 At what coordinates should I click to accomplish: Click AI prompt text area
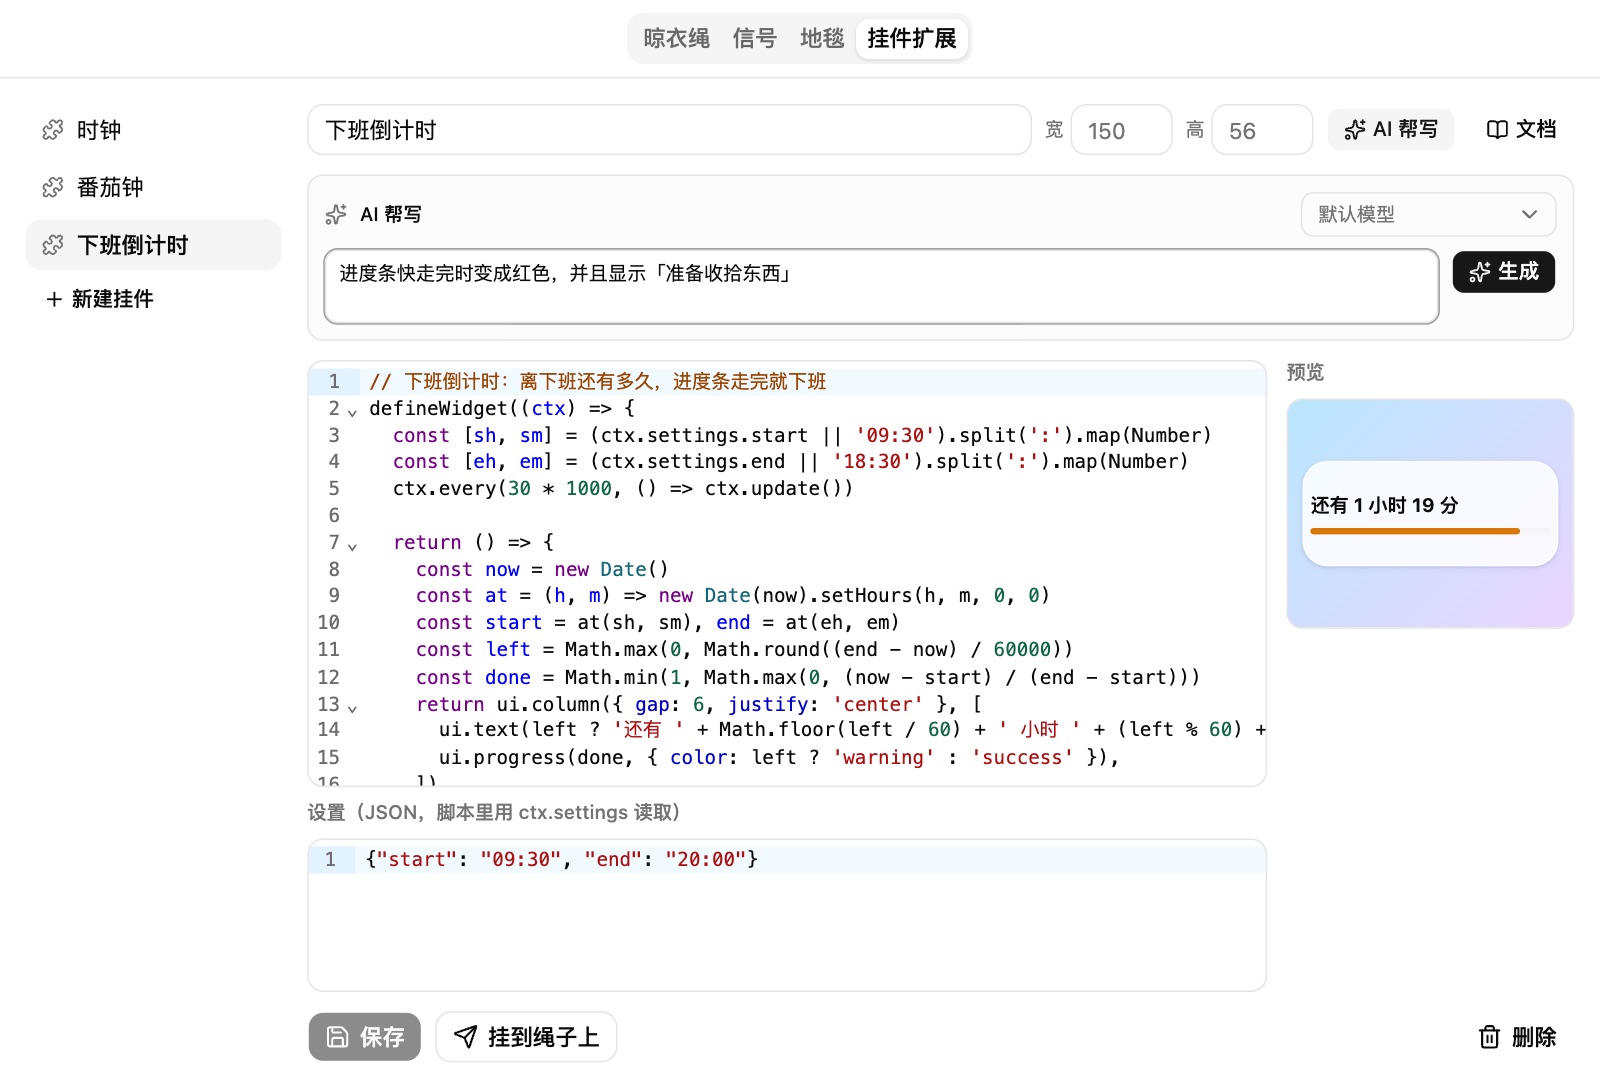(881, 286)
